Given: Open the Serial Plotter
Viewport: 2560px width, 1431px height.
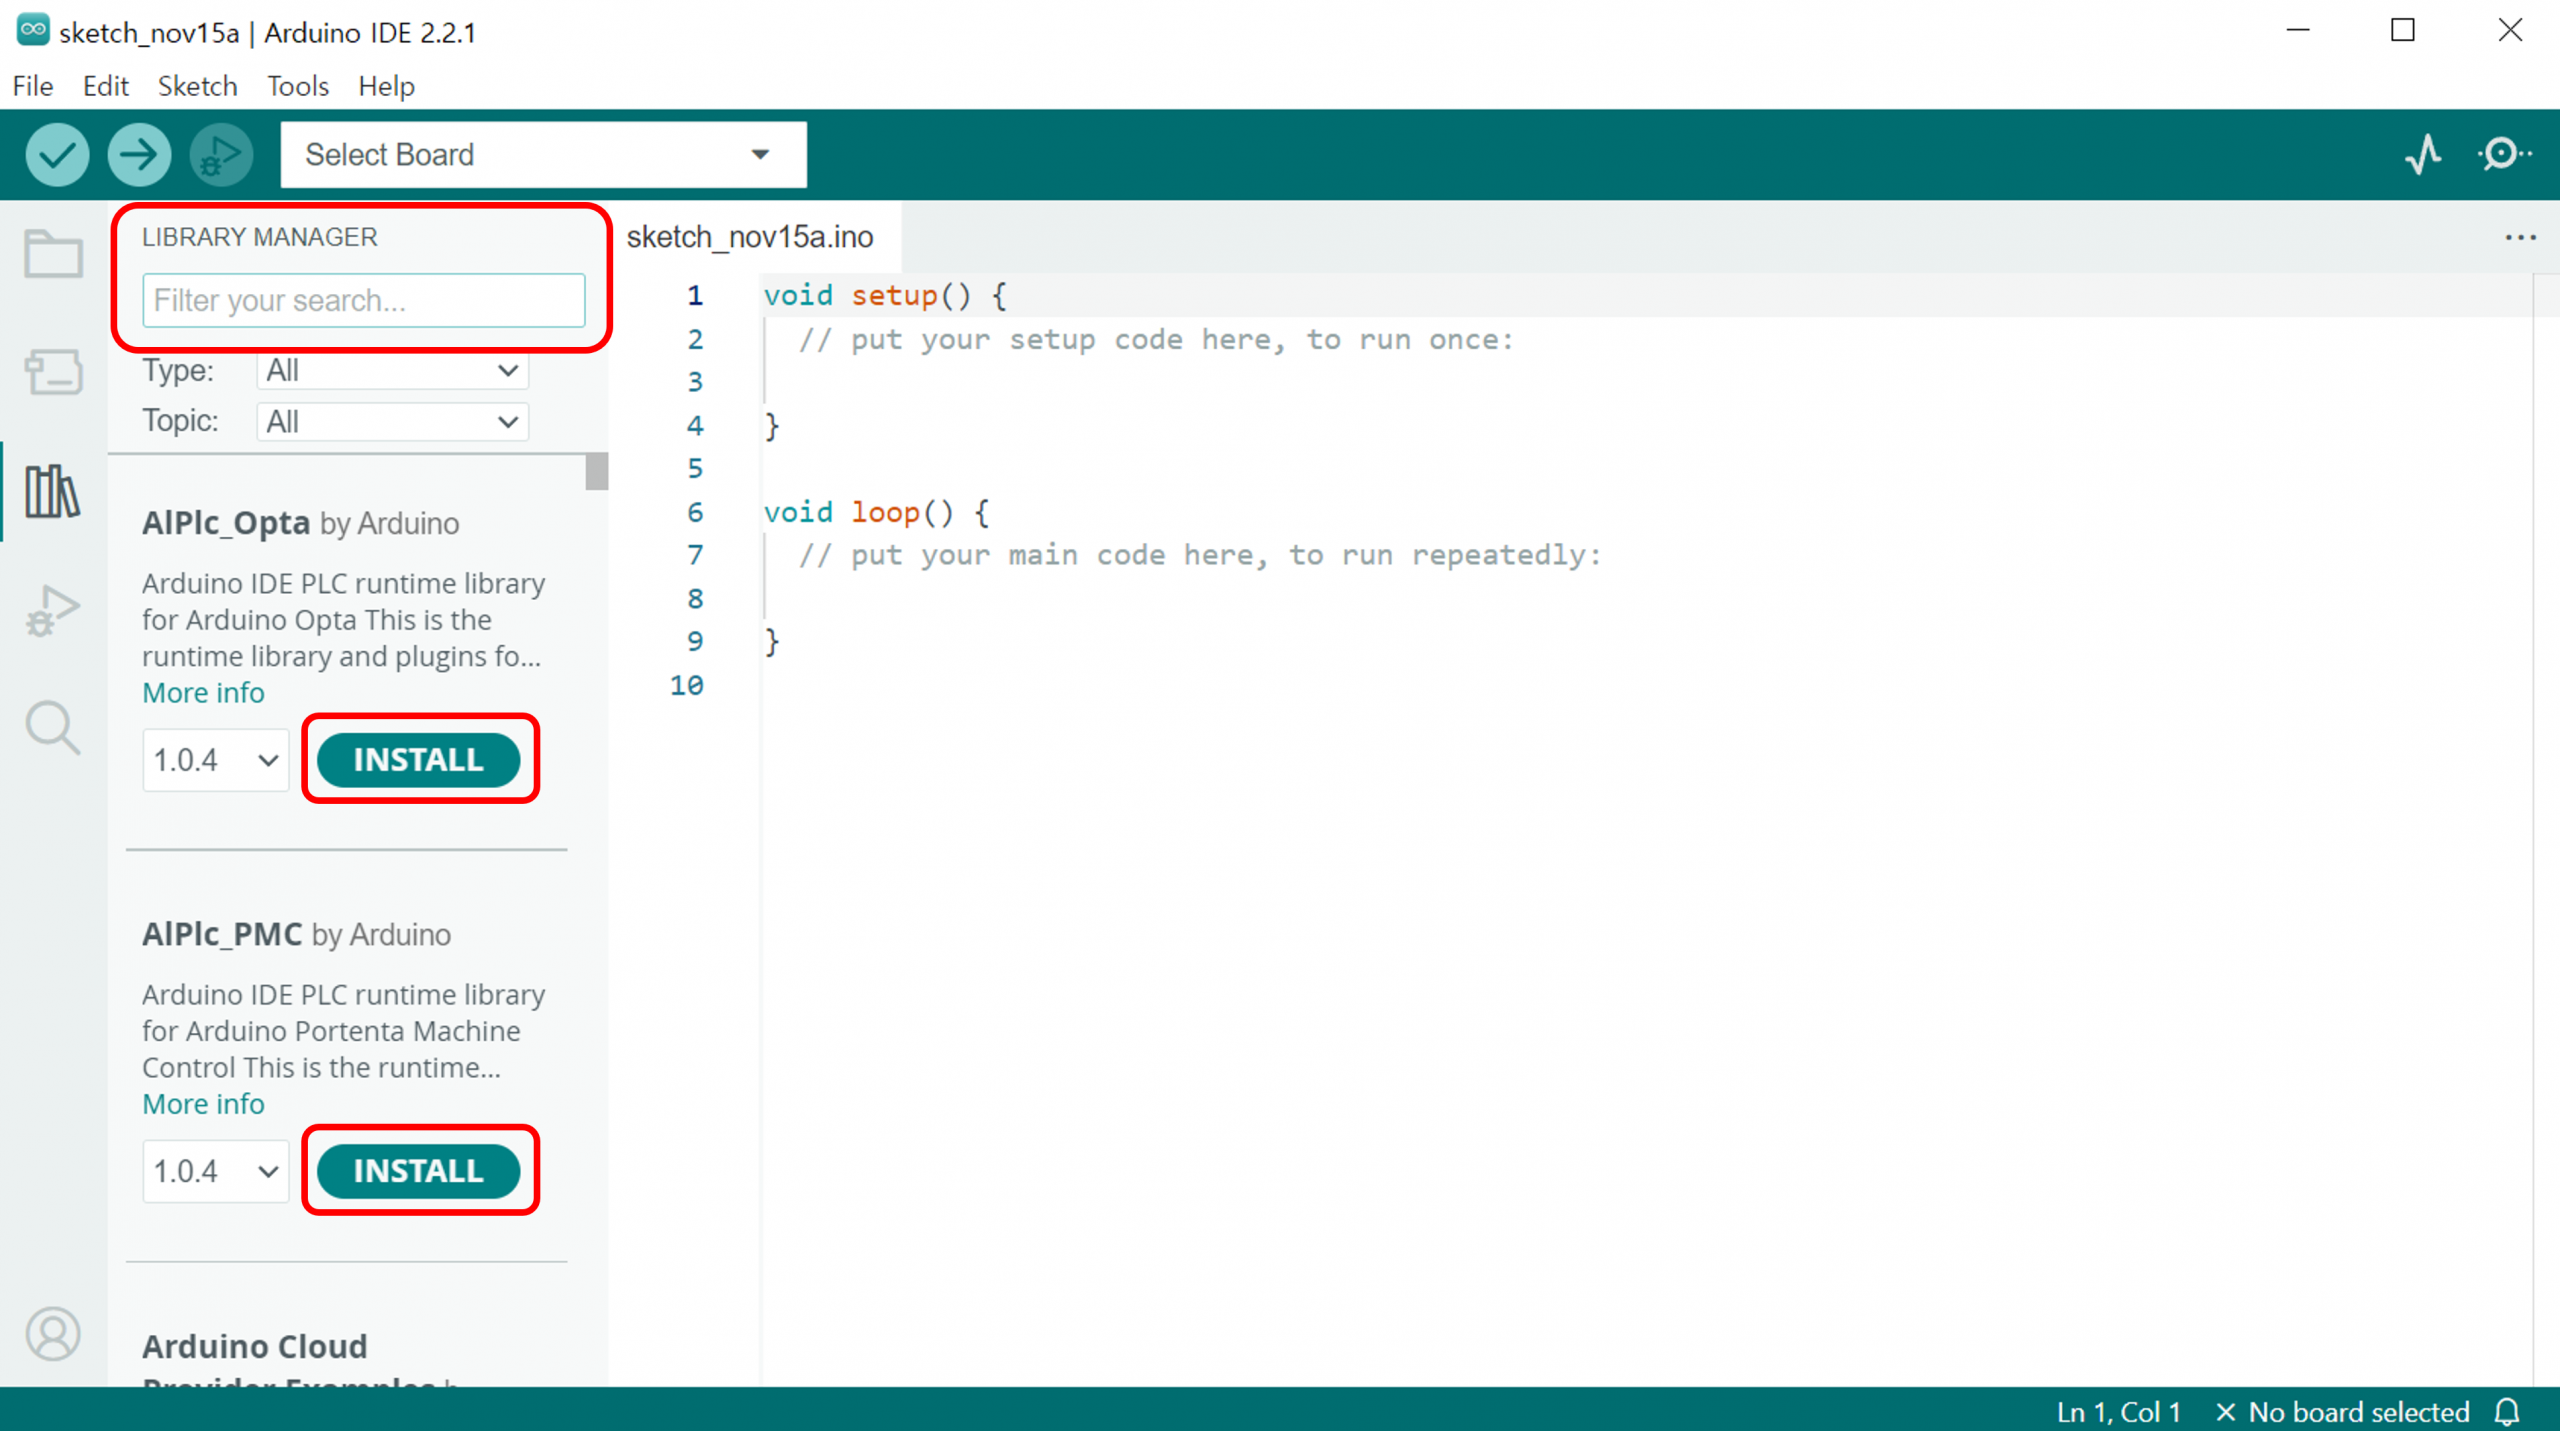Looking at the screenshot, I should [x=2424, y=155].
